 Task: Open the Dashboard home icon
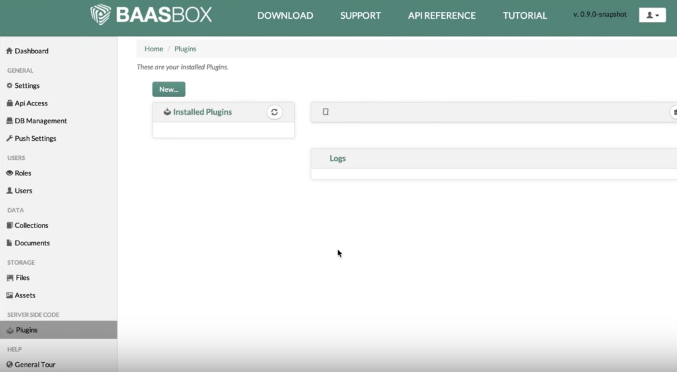(x=9, y=51)
